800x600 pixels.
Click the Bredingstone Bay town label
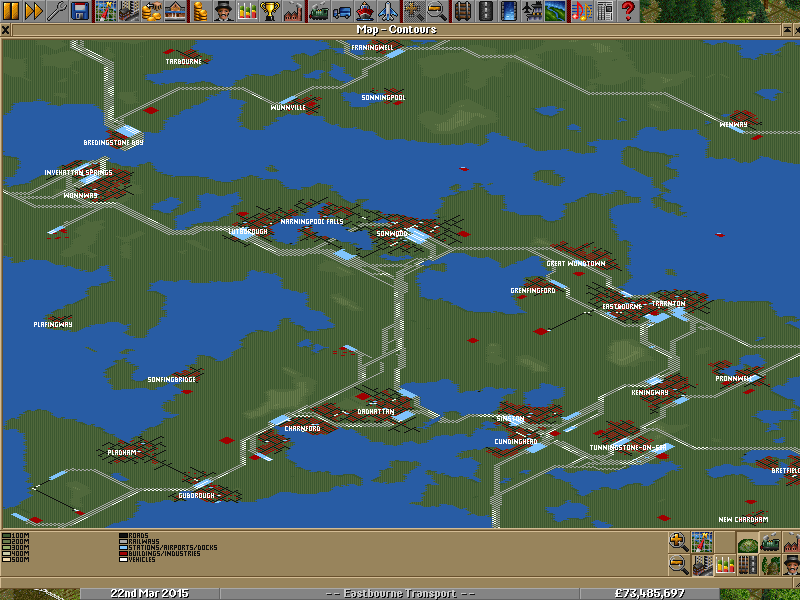click(113, 142)
